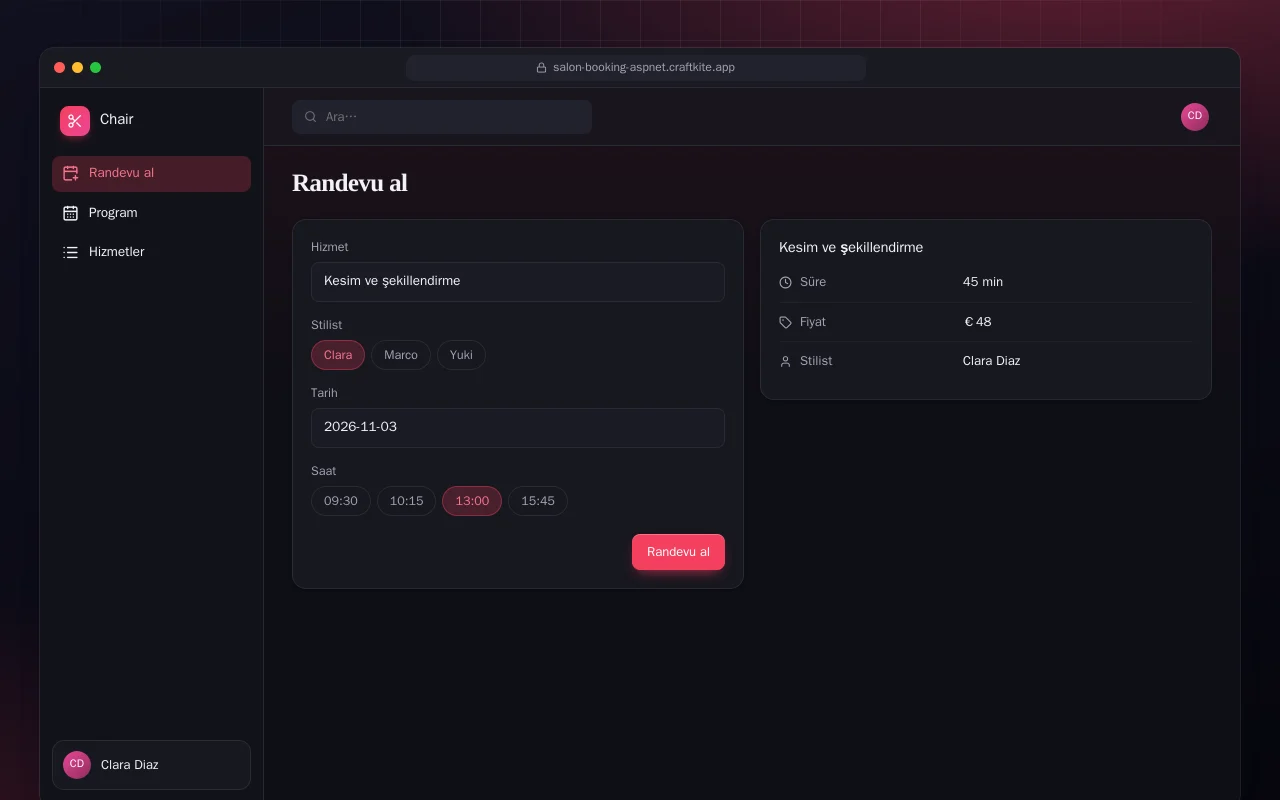Click the search magnifier icon
Screen dimensions: 1280x800
311,117
